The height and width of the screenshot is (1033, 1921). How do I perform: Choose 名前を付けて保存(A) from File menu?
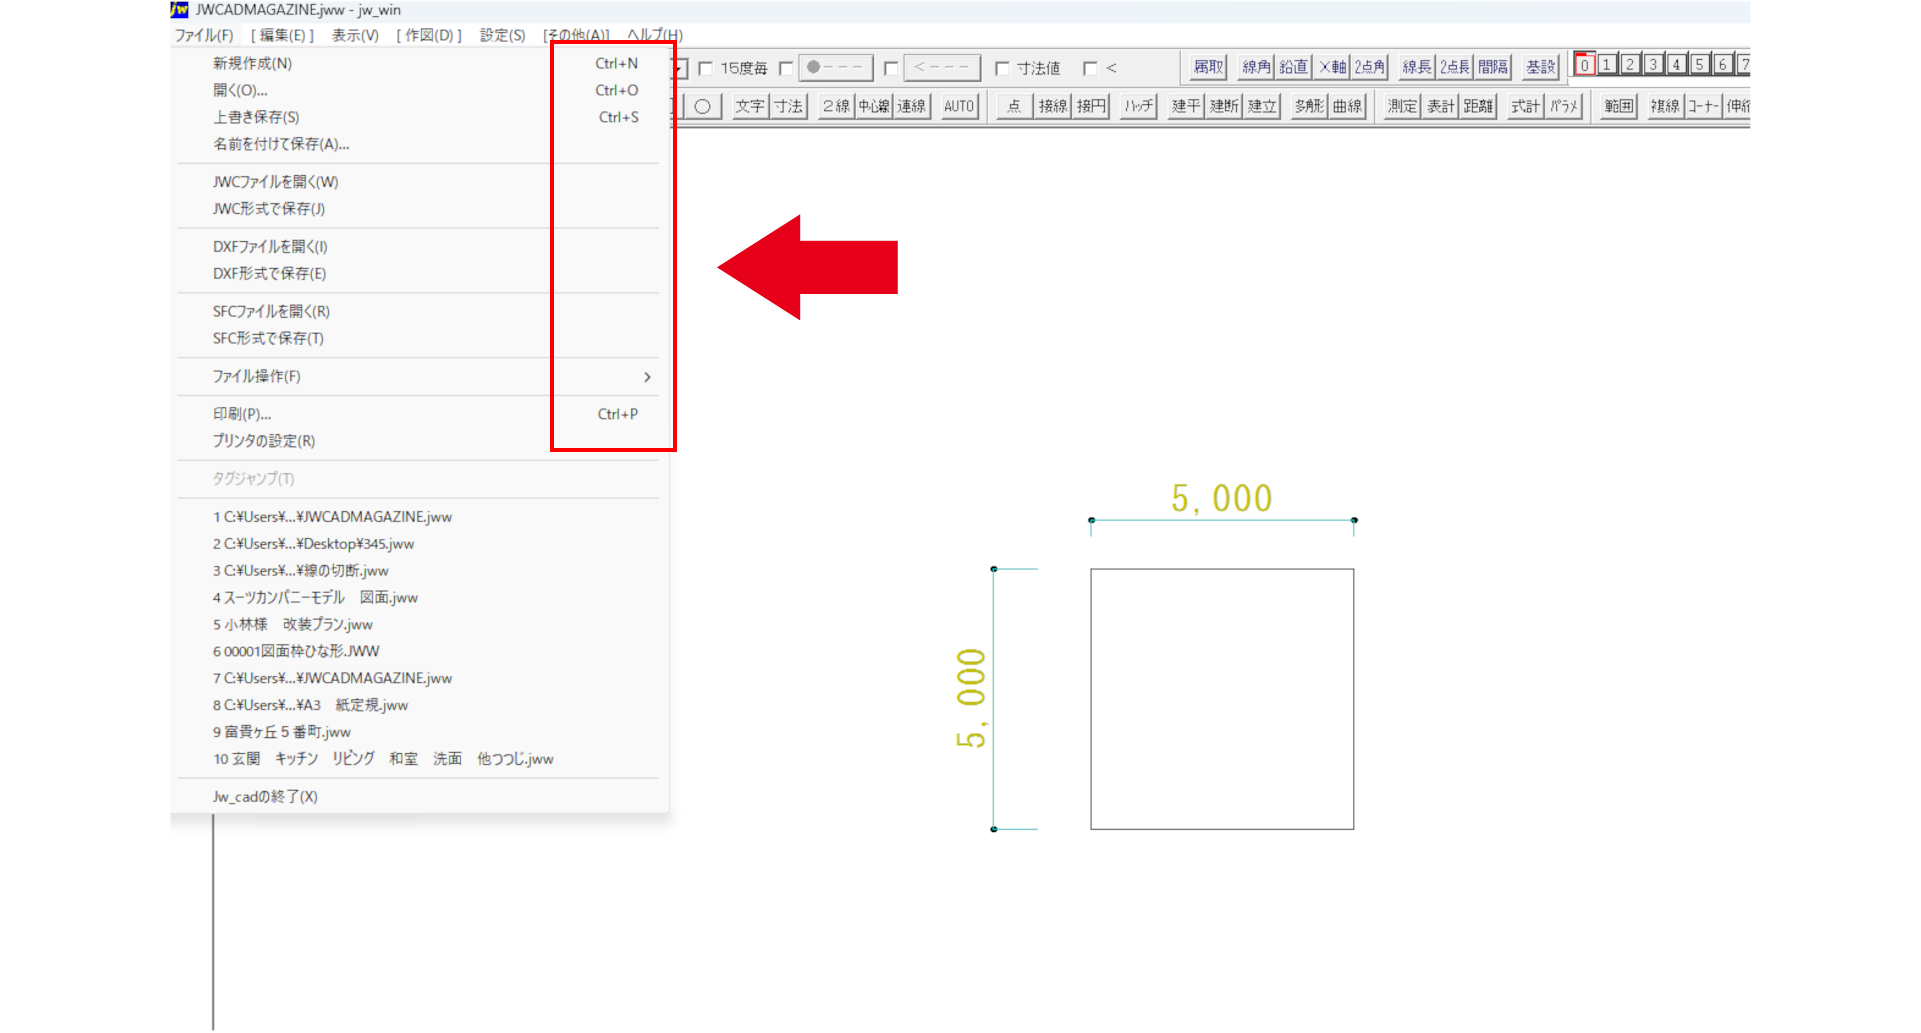pyautogui.click(x=281, y=144)
